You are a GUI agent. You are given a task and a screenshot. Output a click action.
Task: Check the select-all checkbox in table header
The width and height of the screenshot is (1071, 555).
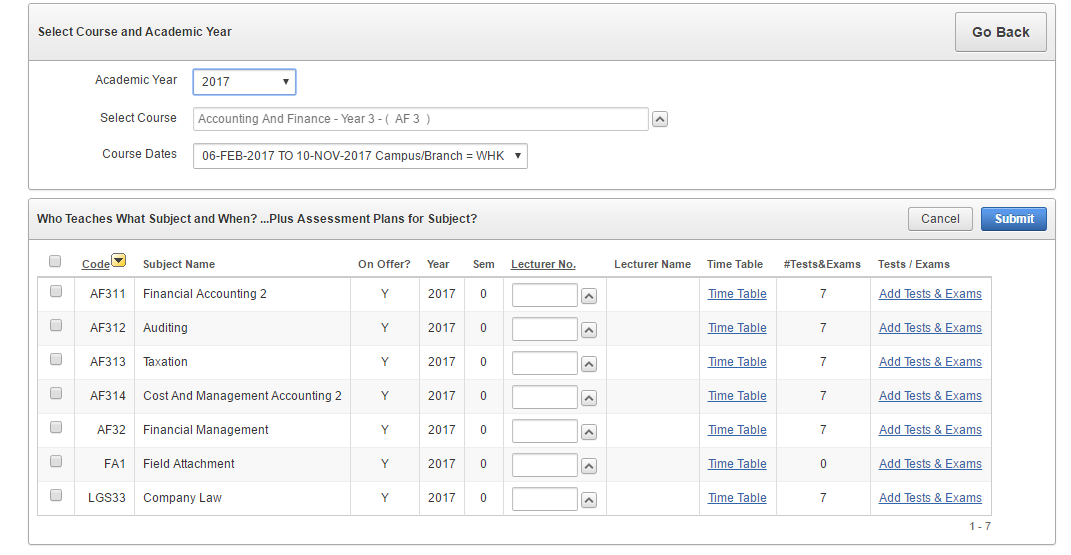55,262
